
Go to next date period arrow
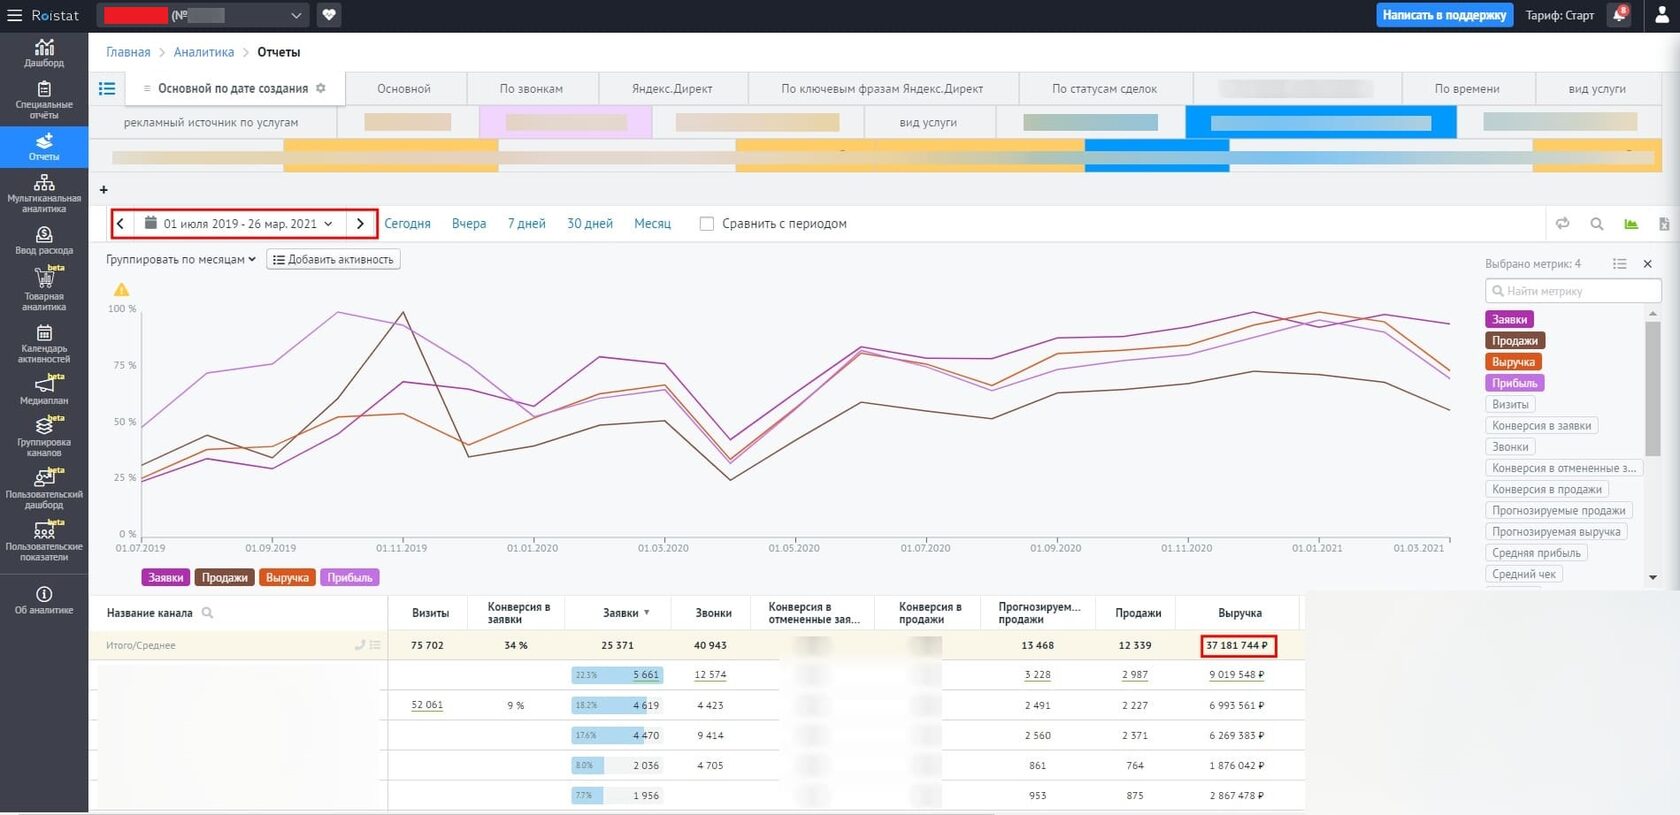tap(361, 224)
